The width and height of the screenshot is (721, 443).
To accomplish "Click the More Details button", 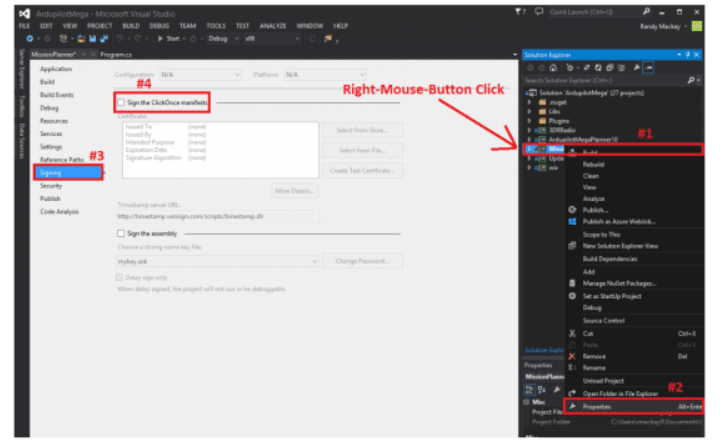I will 295,191.
